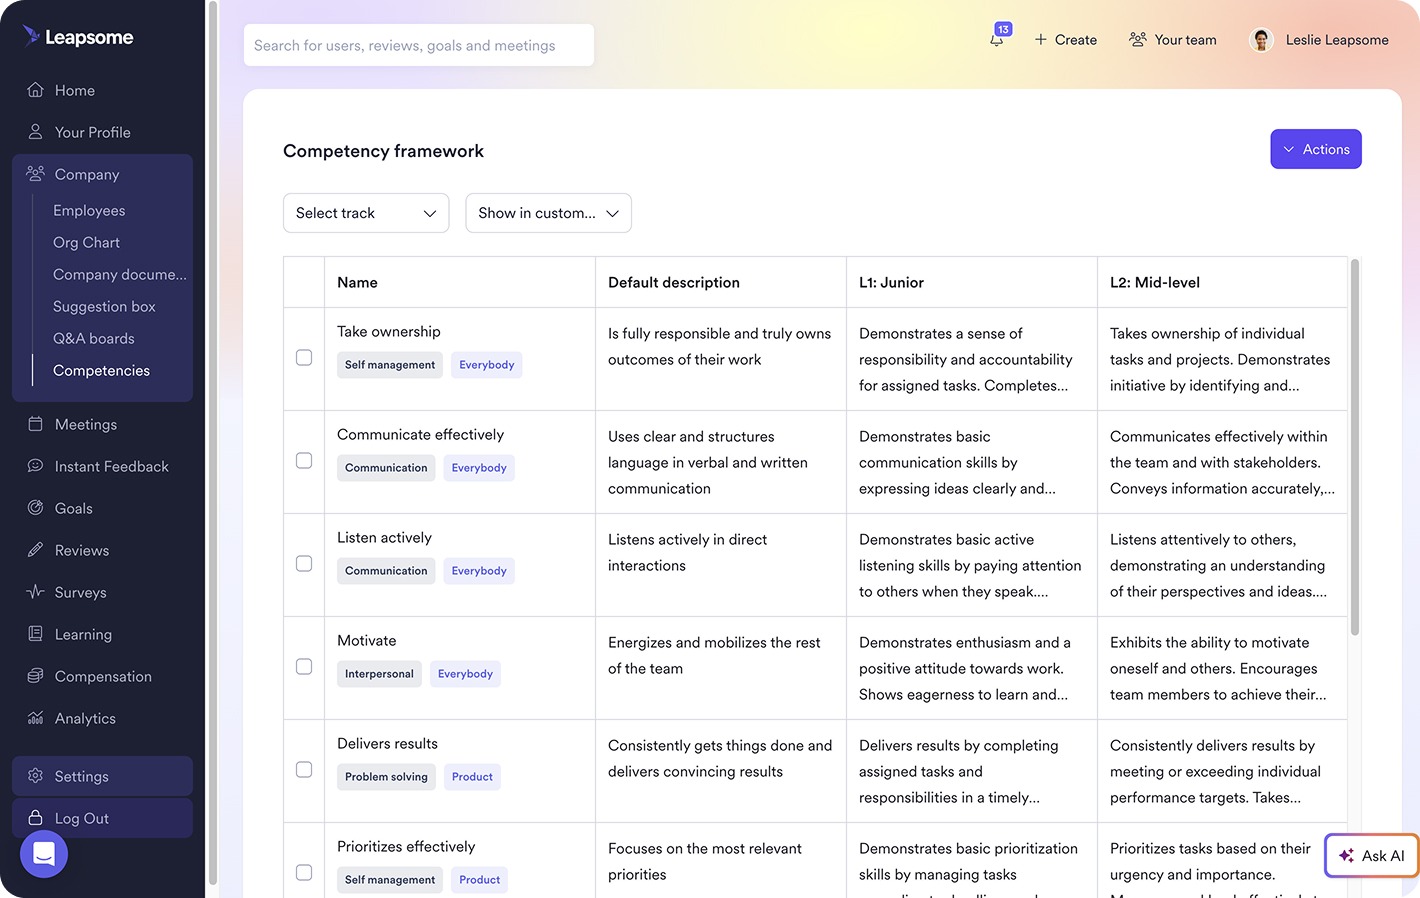This screenshot has width=1420, height=898.
Task: Open the Select track dropdown
Action: point(365,213)
